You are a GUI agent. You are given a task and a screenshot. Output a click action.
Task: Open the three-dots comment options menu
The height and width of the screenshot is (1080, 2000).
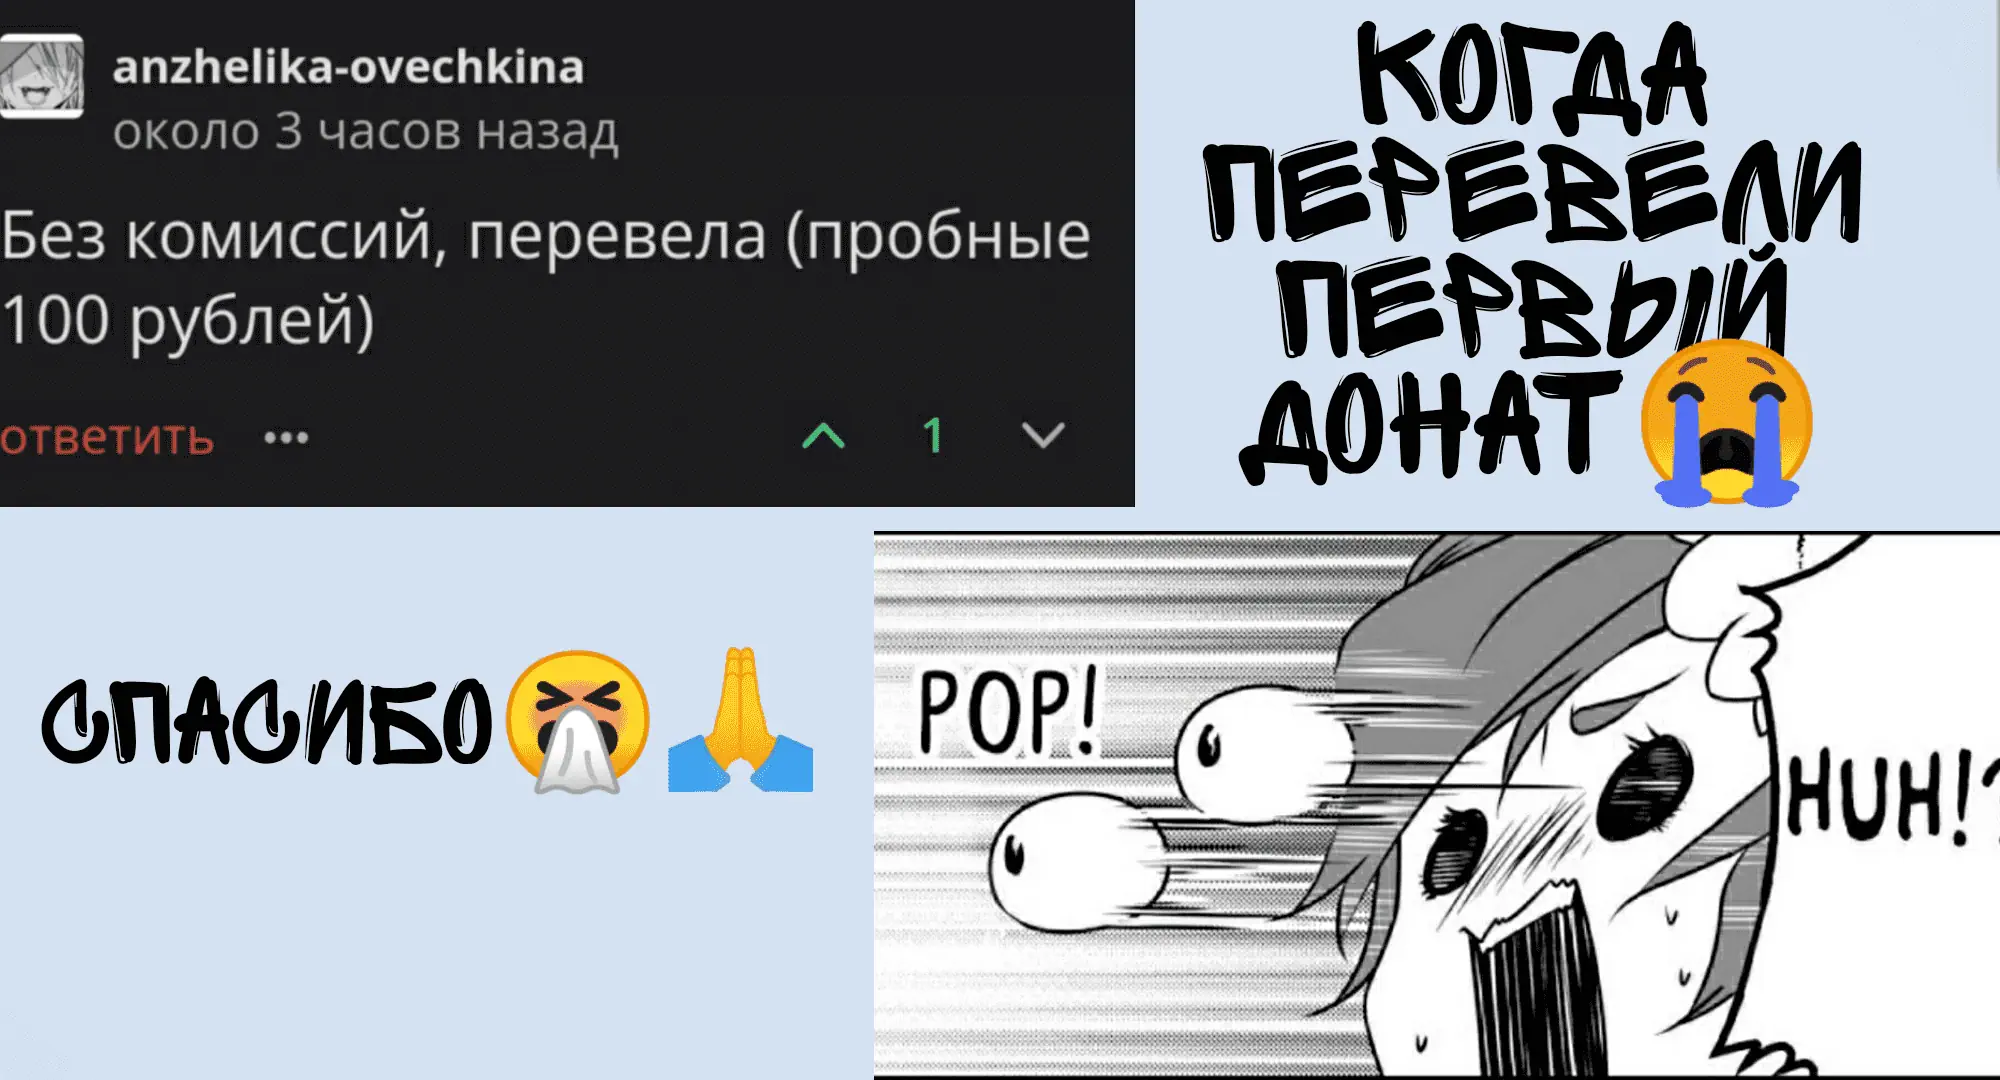[286, 437]
